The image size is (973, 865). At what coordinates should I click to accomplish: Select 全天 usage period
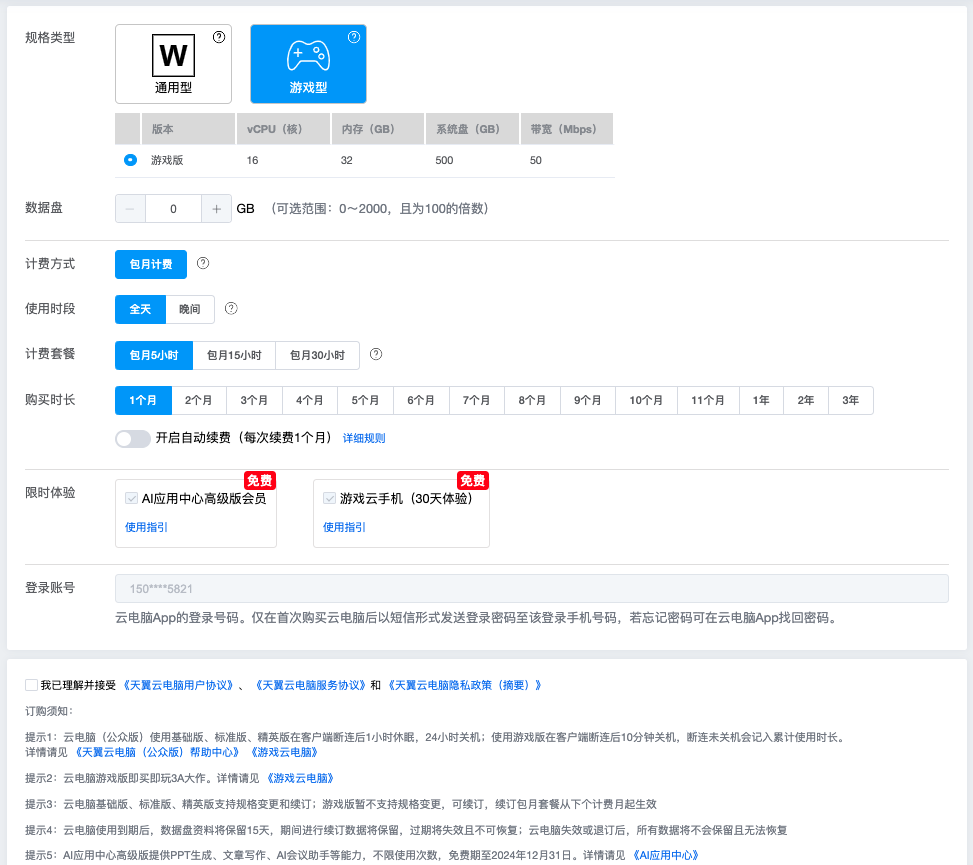[x=140, y=309]
